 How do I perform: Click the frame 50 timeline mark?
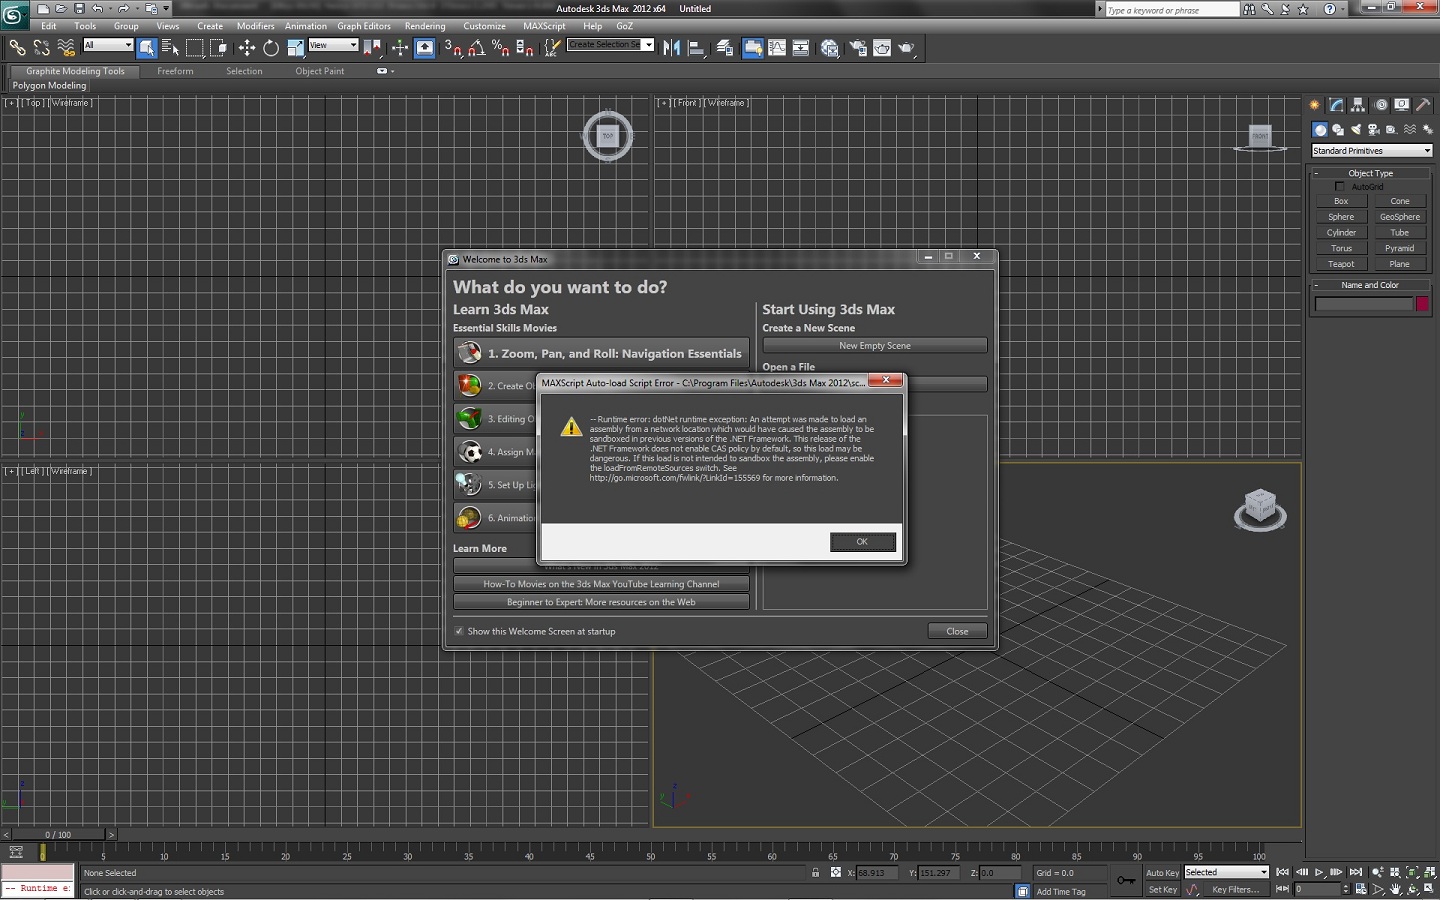(651, 854)
